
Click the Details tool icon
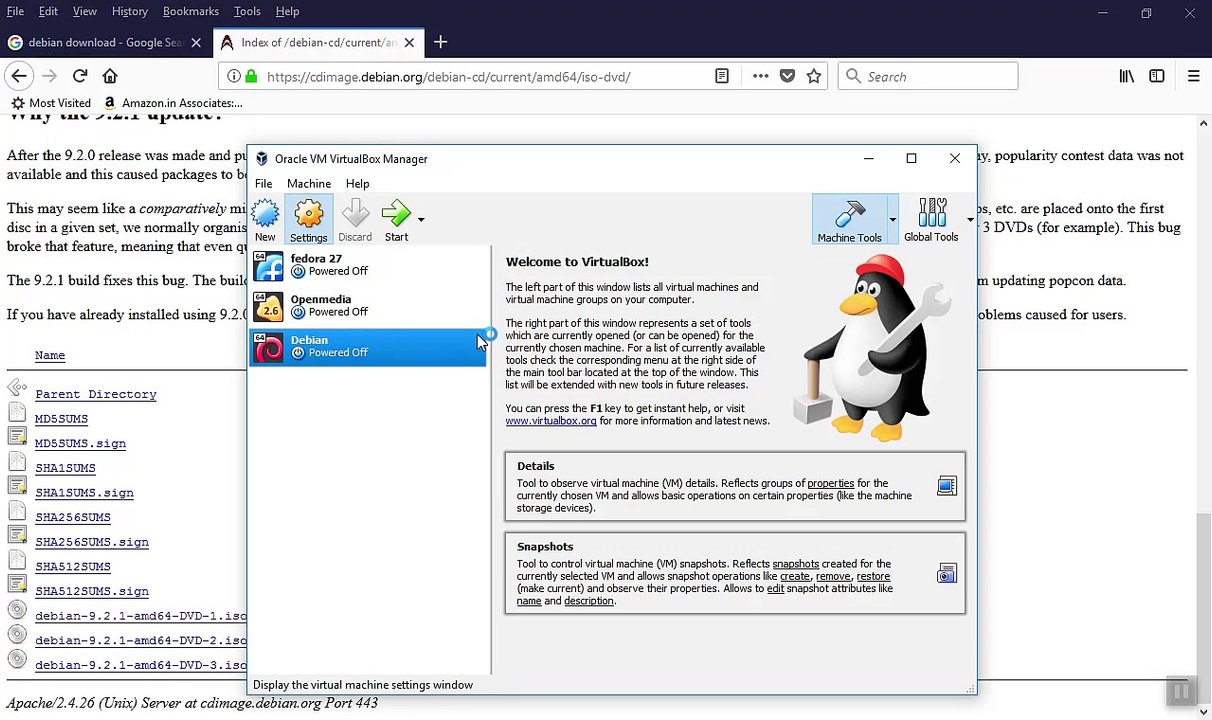tap(946, 486)
